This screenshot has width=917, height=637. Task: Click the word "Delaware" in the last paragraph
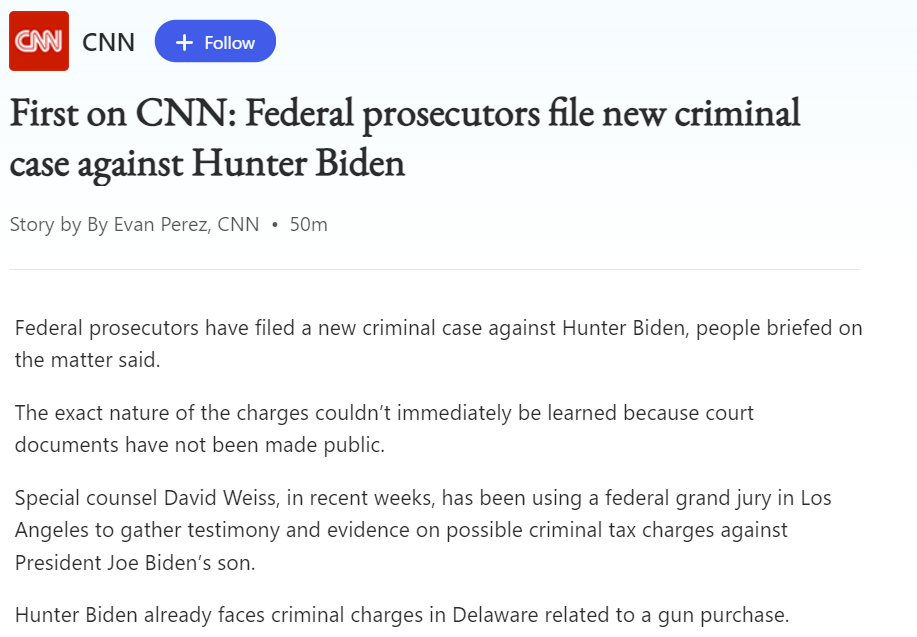[491, 615]
